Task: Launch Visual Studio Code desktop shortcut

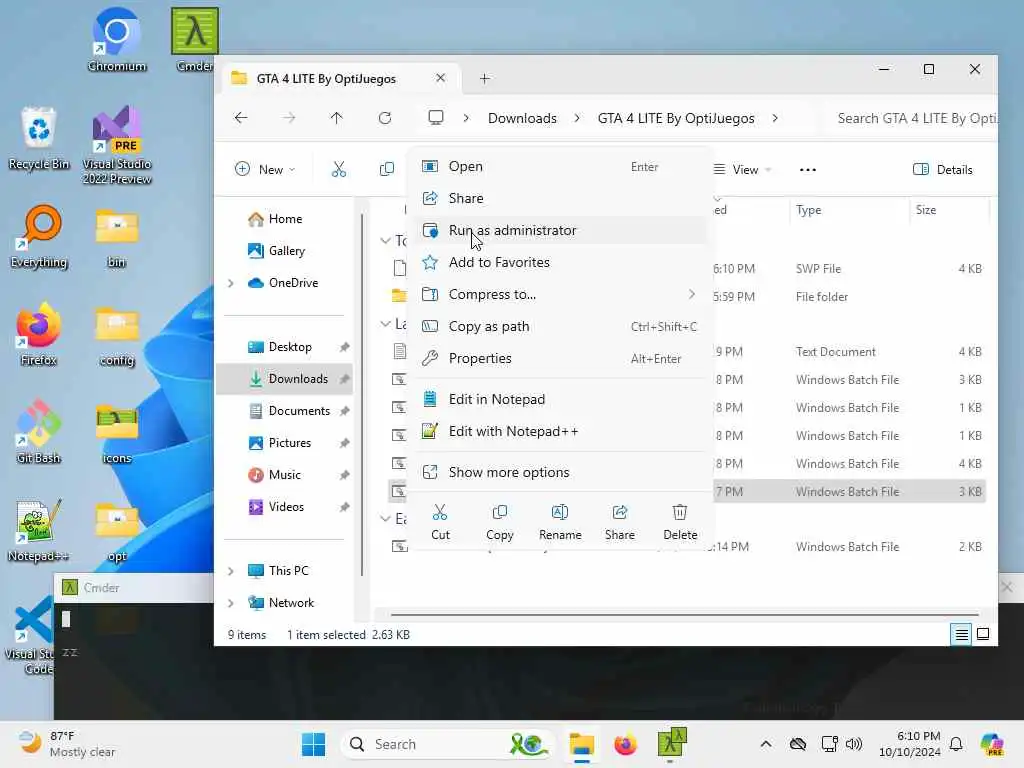Action: tap(29, 634)
